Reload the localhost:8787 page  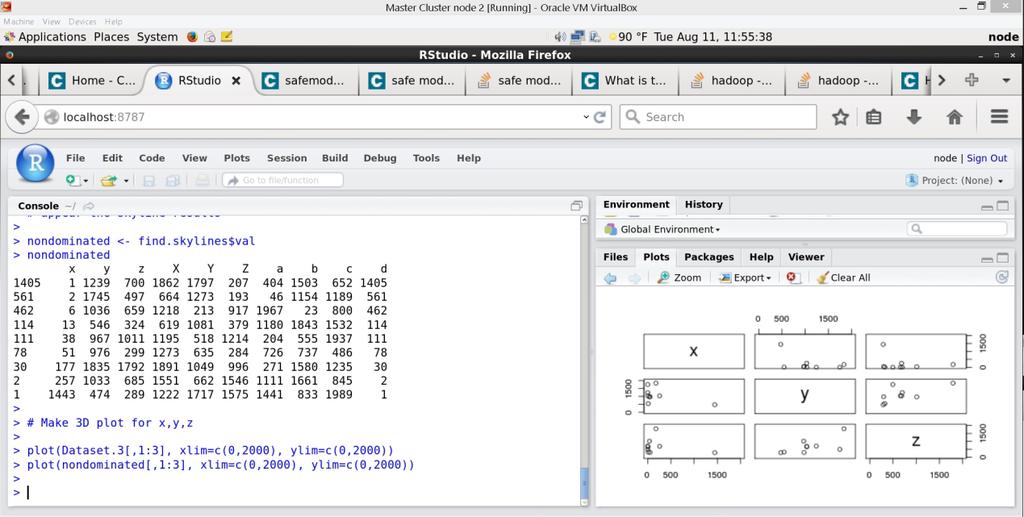tap(600, 117)
